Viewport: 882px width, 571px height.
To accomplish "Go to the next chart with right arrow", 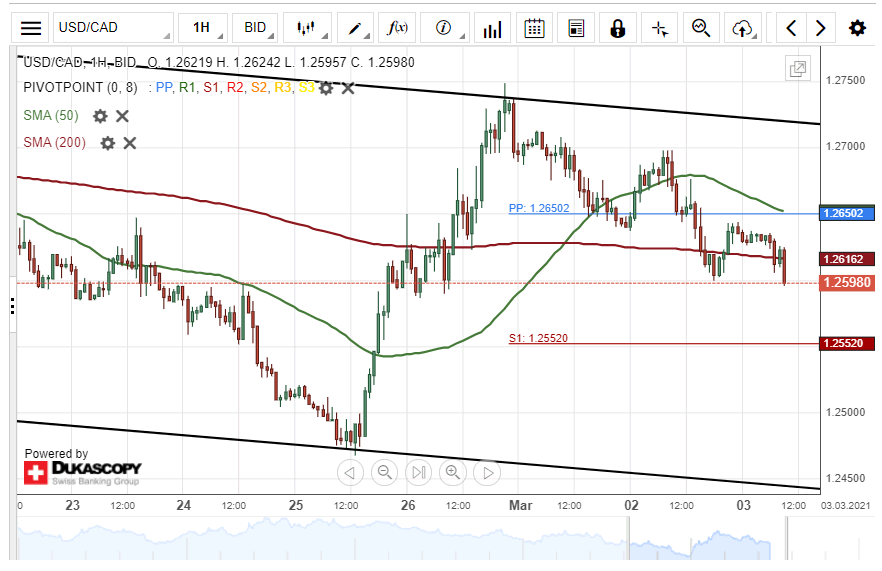I will pos(821,28).
